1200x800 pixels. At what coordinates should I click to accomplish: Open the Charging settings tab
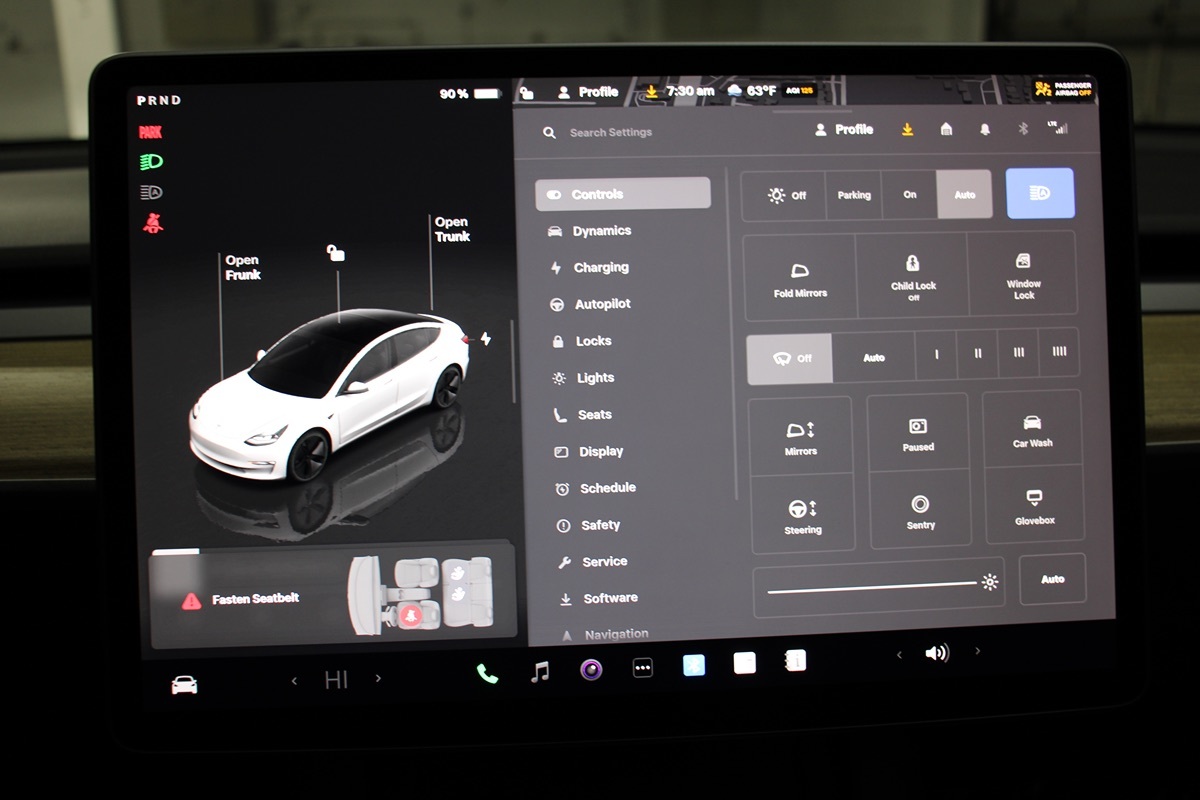click(x=600, y=268)
